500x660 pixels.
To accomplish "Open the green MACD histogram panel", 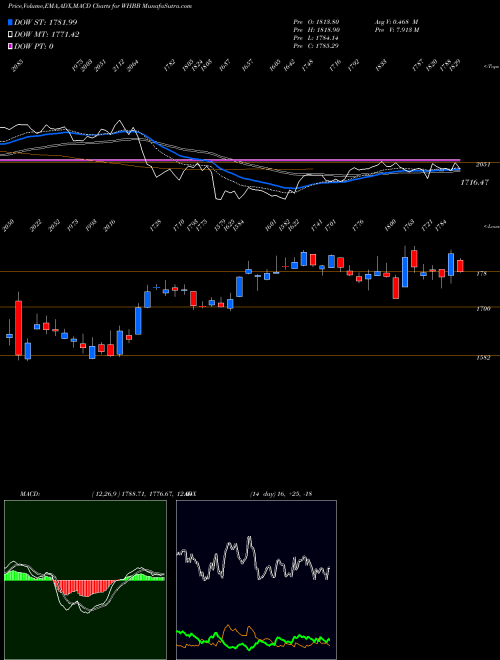I will pos(85,580).
